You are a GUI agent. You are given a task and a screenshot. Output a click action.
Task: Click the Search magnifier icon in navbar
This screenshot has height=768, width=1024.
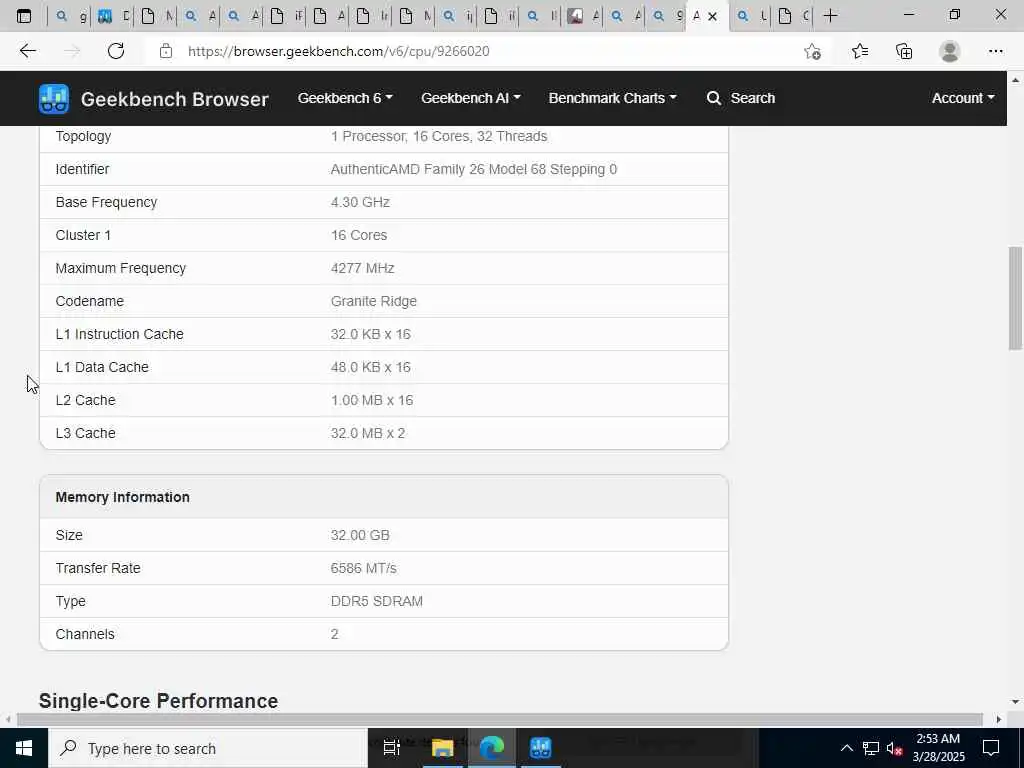pyautogui.click(x=714, y=98)
